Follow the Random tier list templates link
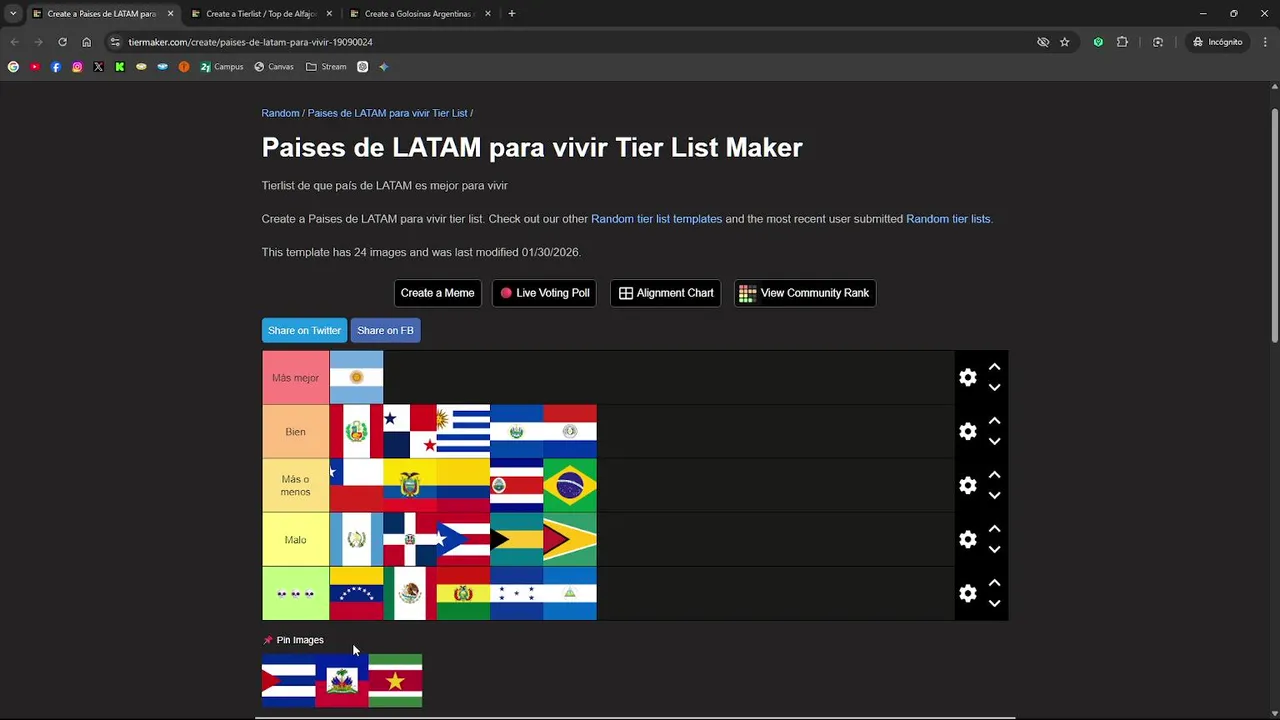This screenshot has height=720, width=1280. (x=656, y=219)
